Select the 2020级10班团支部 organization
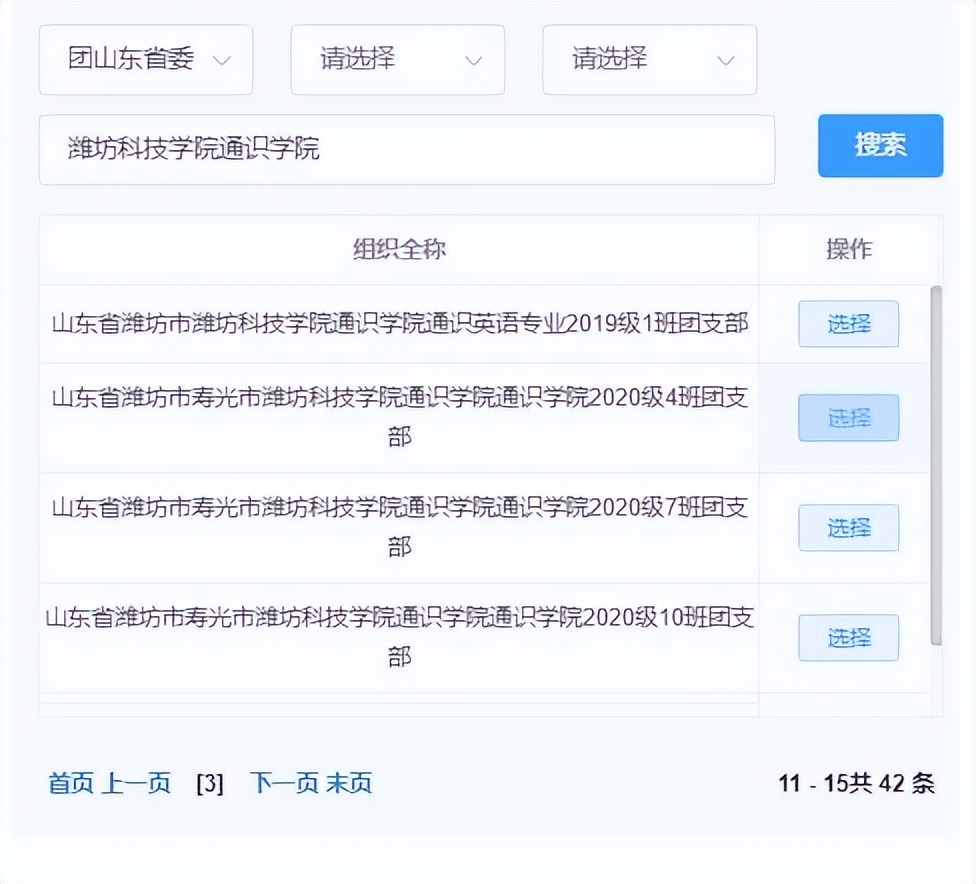The height and width of the screenshot is (884, 976). click(x=848, y=638)
